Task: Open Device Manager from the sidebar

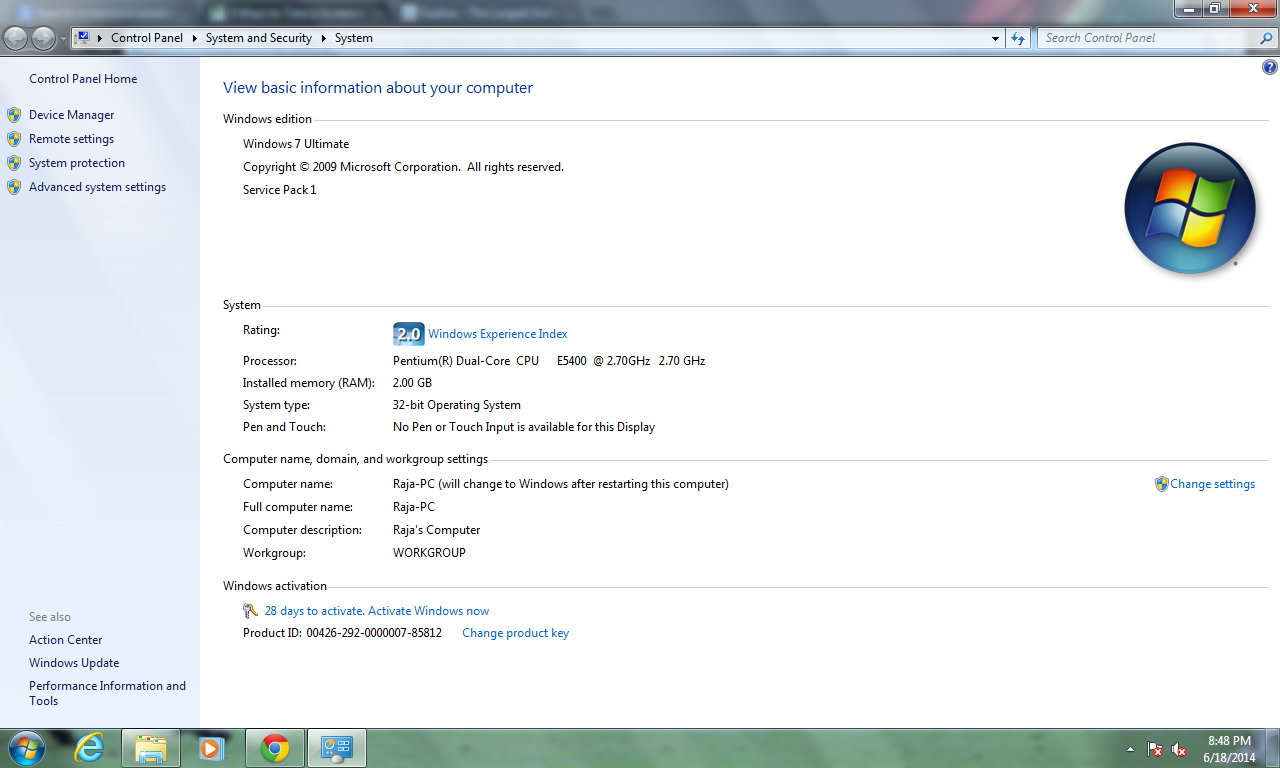Action: pyautogui.click(x=71, y=115)
